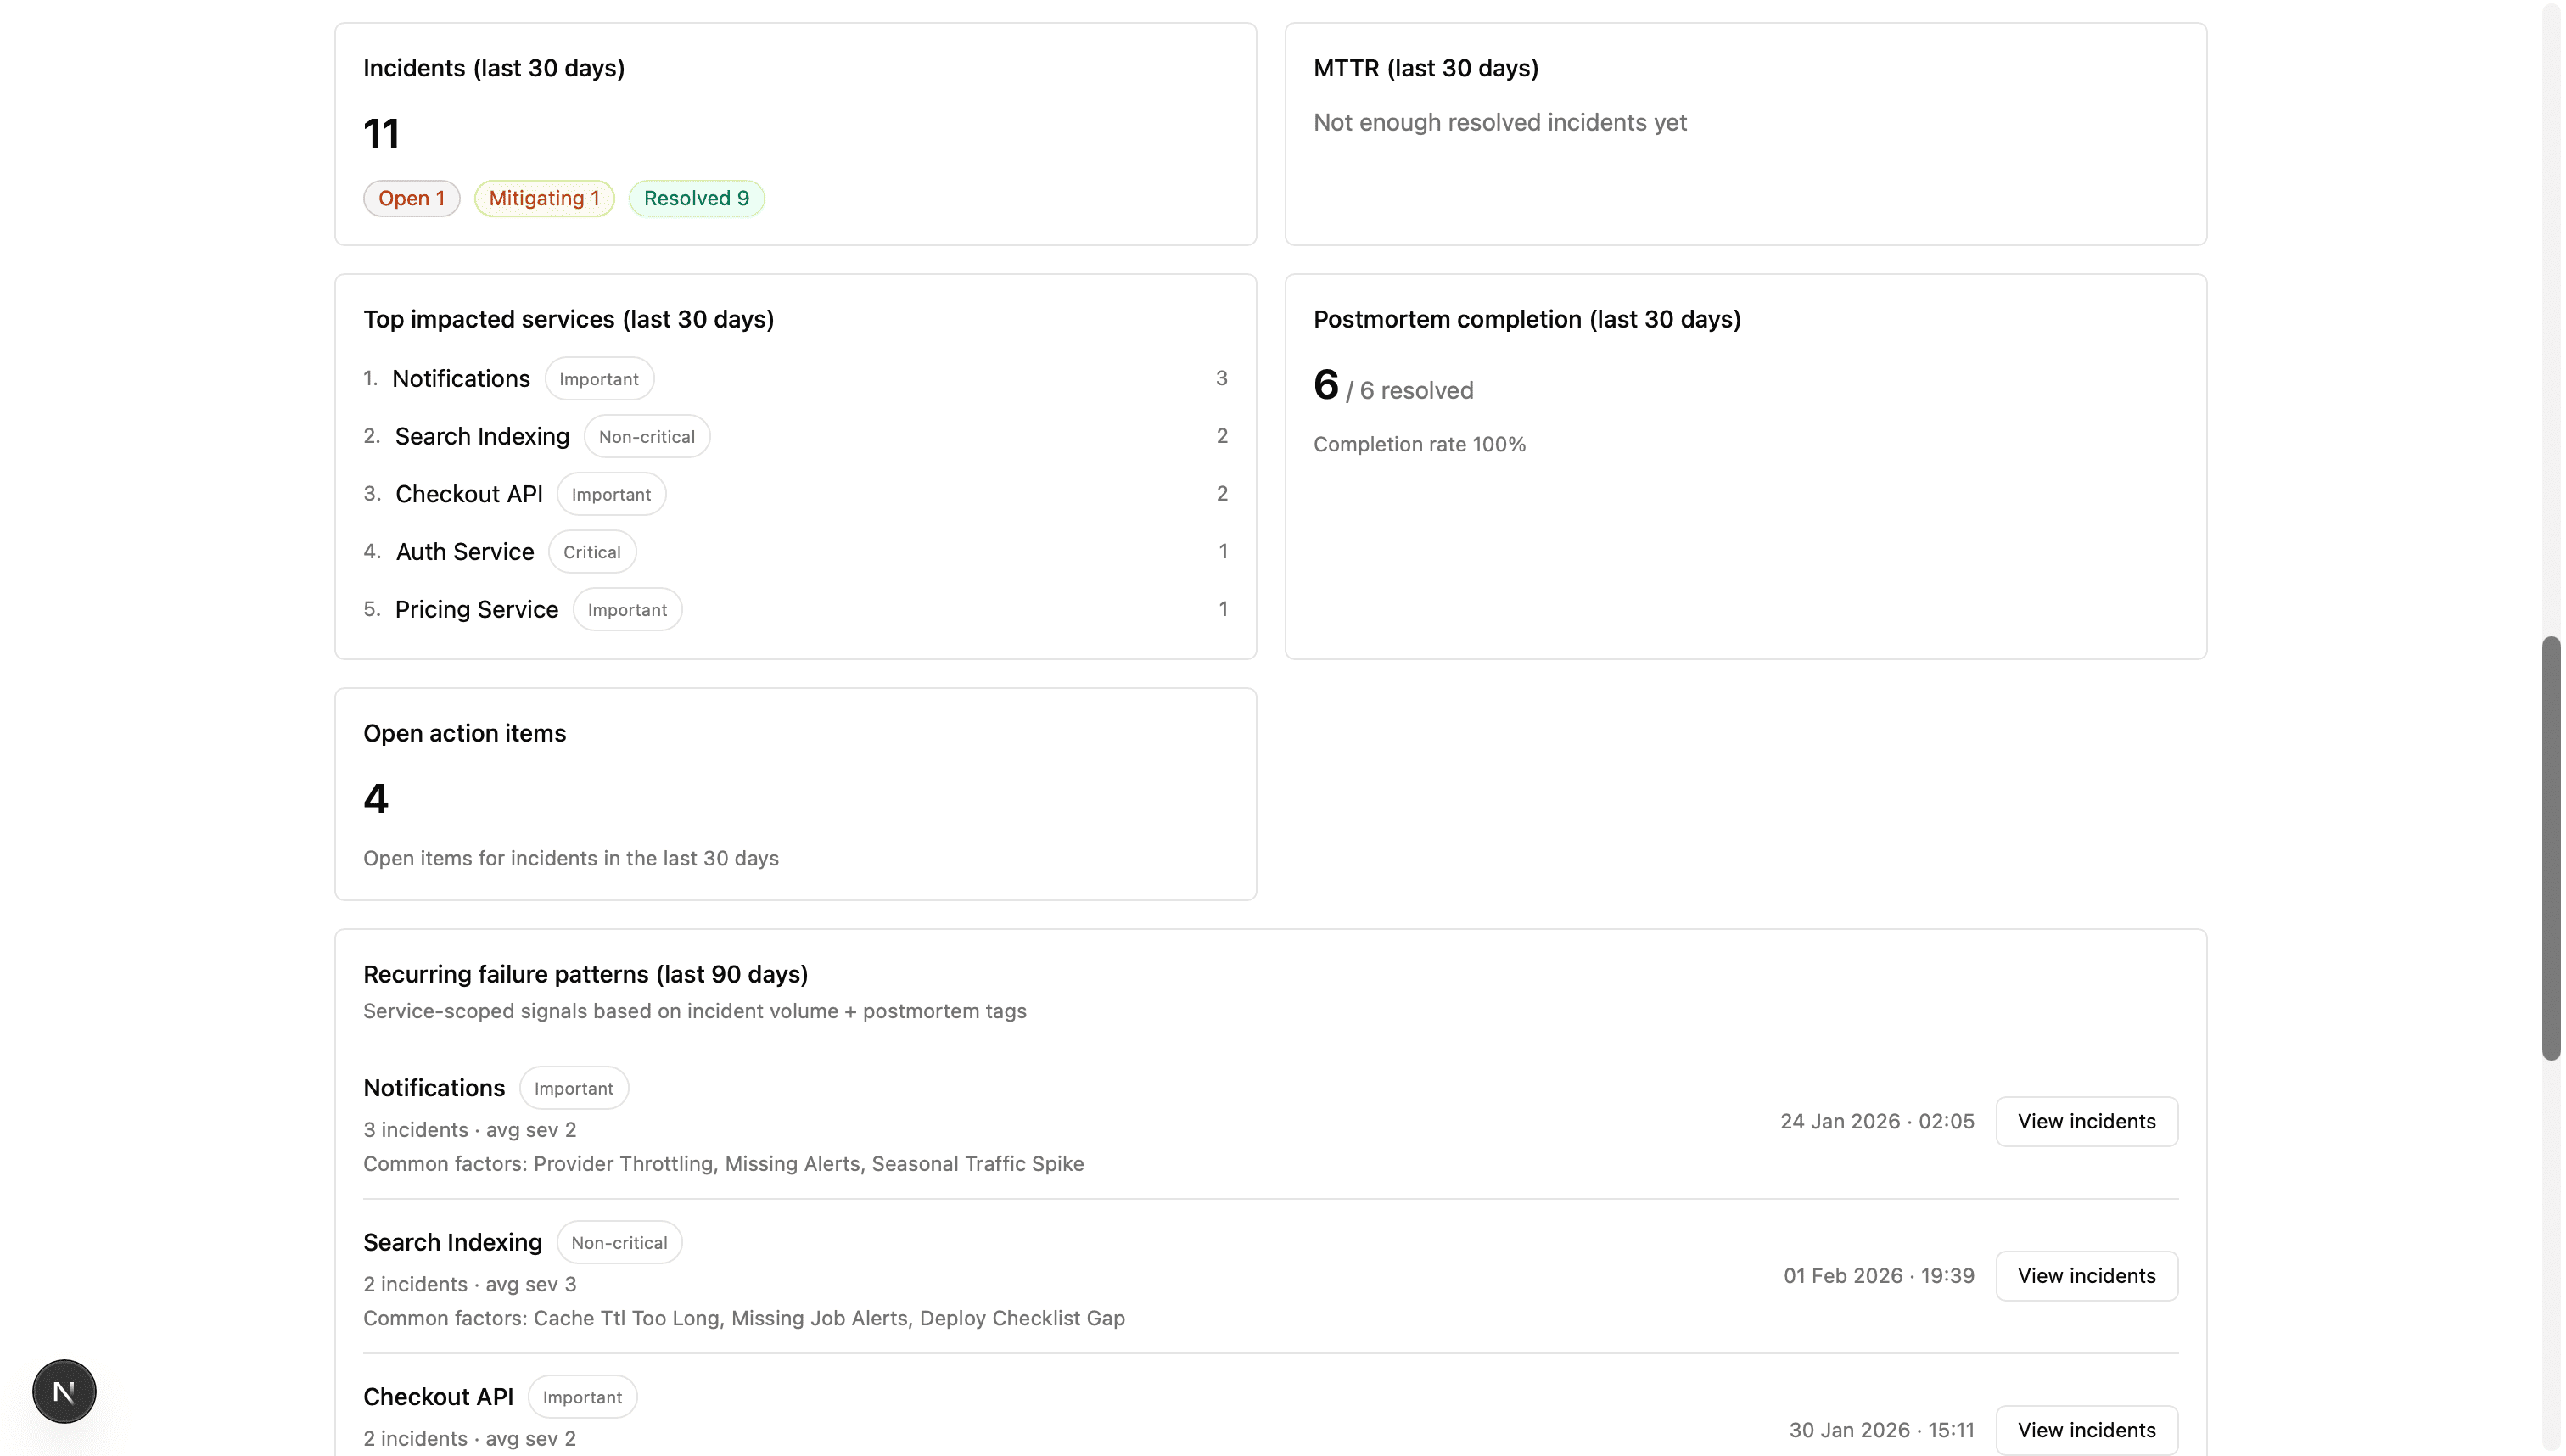
Task: Click the Non-critical badge beside Search Indexing
Action: click(646, 436)
